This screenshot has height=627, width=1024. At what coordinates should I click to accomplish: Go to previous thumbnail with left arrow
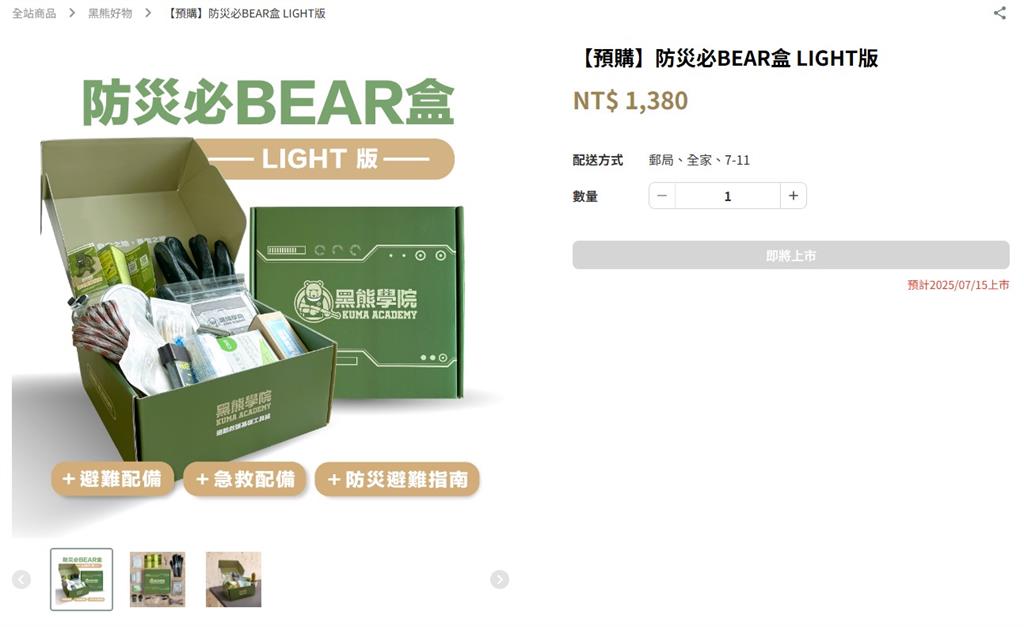click(21, 579)
